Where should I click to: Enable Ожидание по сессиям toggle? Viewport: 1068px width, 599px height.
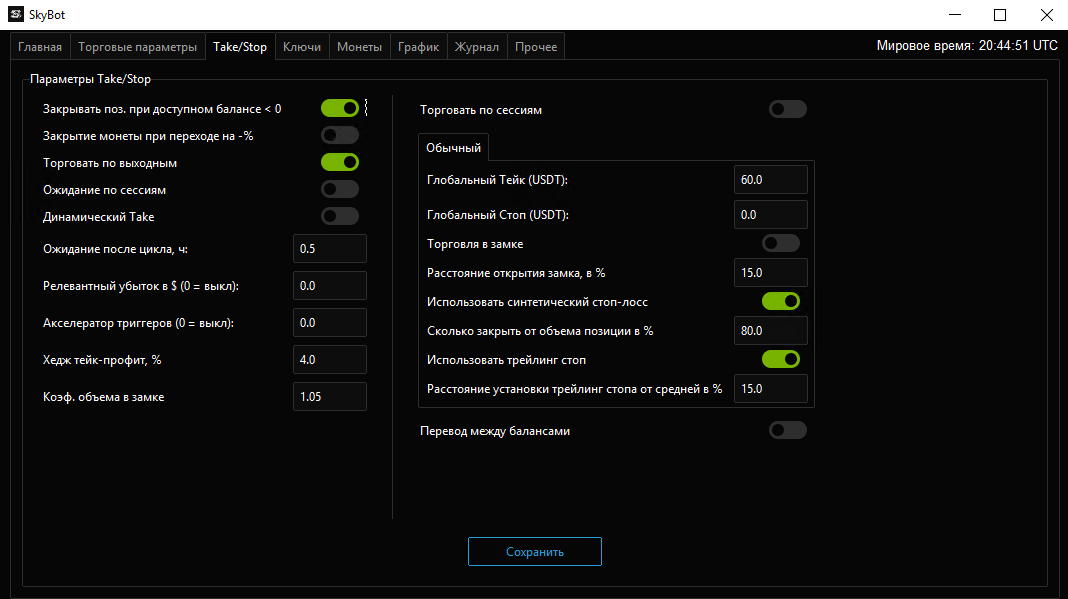coord(340,189)
